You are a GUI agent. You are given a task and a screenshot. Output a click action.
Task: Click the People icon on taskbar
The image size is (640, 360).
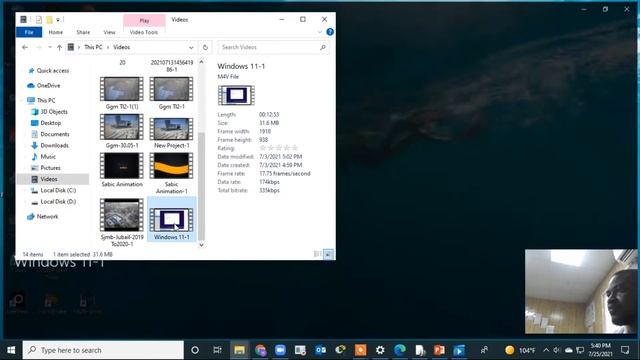(x=484, y=350)
